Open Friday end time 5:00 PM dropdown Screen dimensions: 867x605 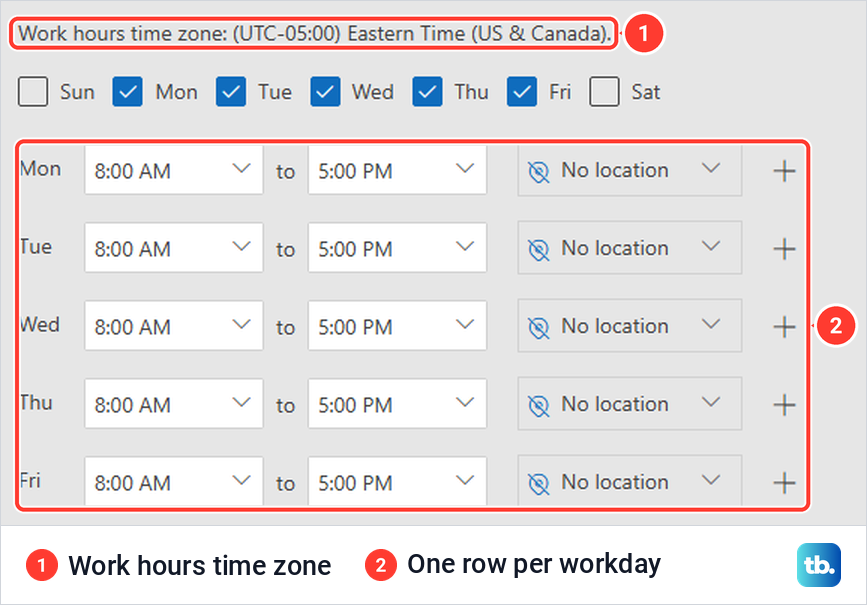pyautogui.click(x=397, y=481)
